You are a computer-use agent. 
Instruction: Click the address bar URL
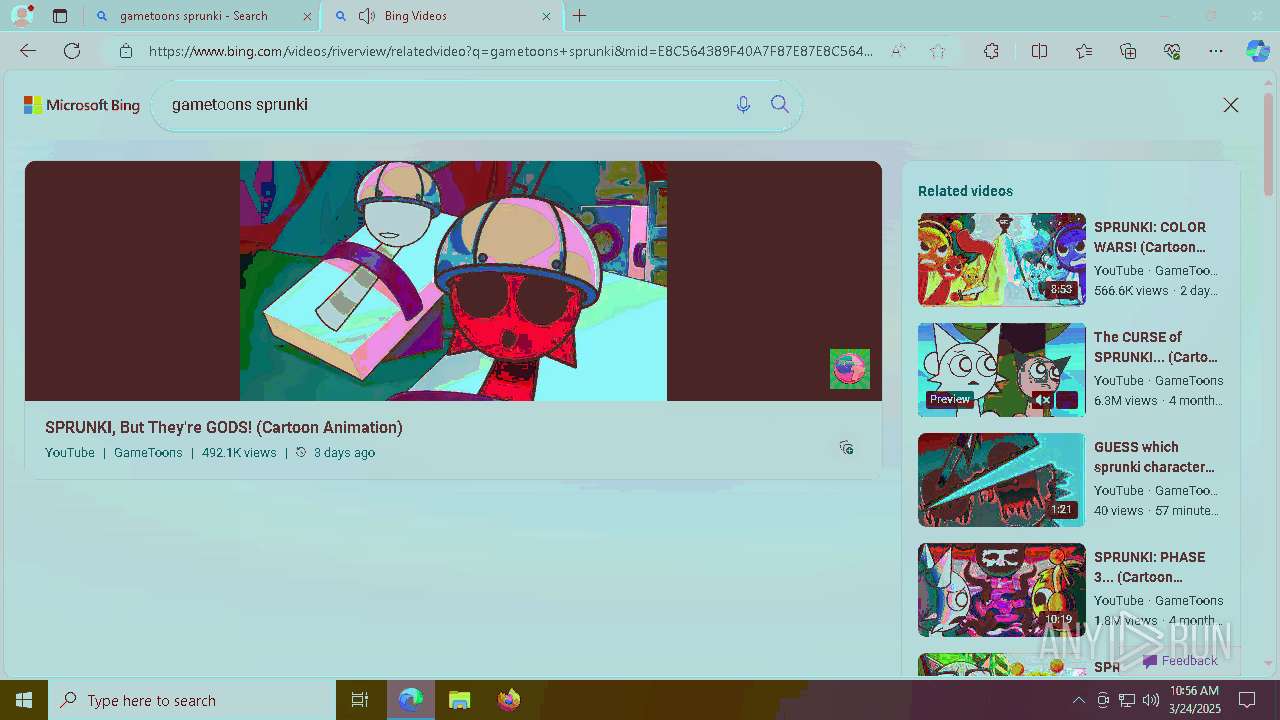(510, 51)
